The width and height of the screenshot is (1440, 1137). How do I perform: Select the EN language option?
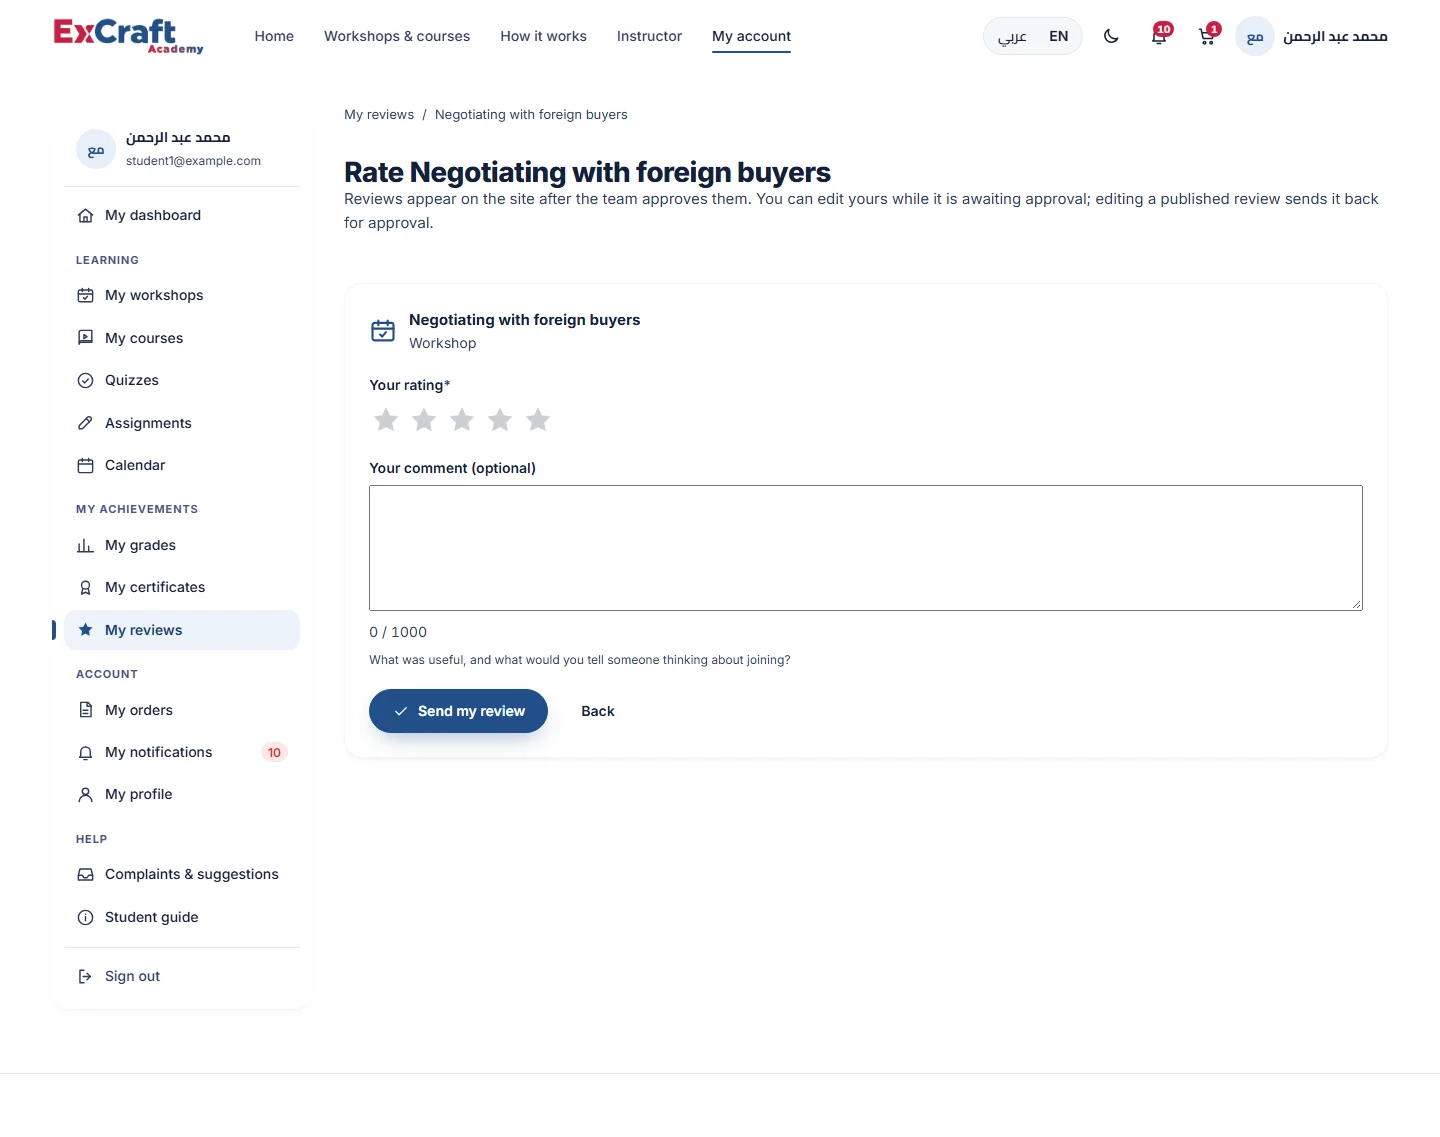(1058, 36)
